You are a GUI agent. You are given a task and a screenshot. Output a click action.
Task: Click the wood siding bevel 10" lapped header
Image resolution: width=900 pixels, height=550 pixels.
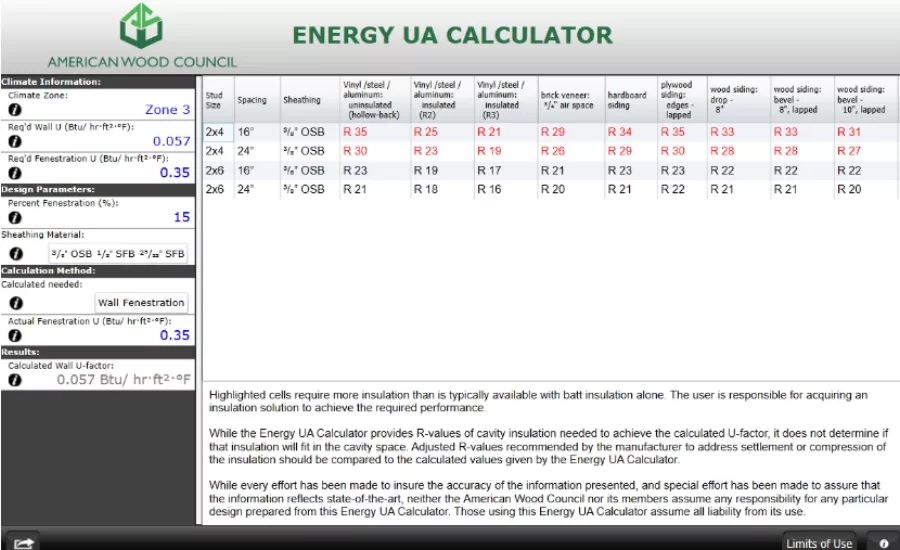866,99
